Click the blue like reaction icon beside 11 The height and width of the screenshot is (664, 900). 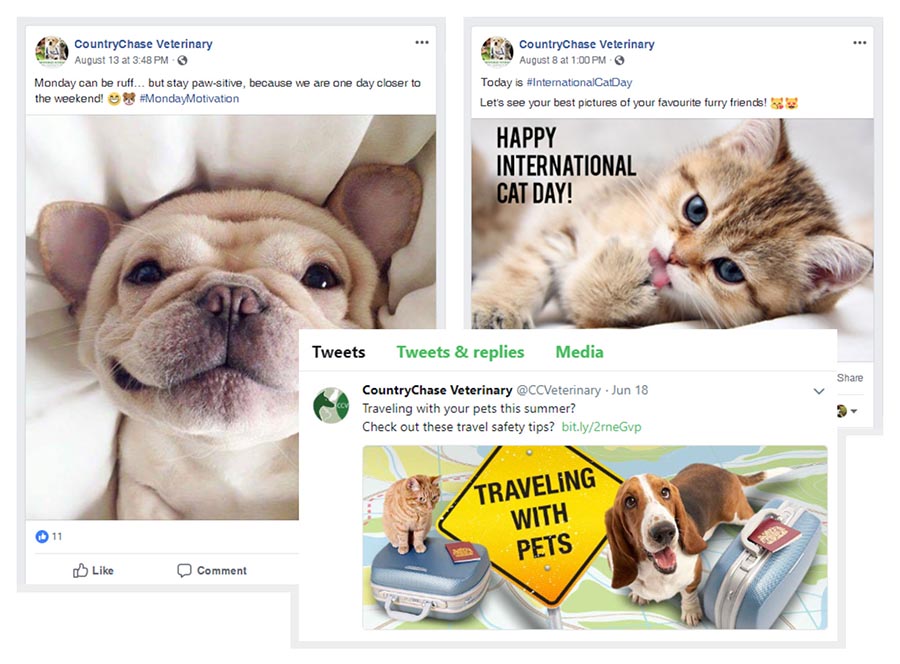click(42, 537)
